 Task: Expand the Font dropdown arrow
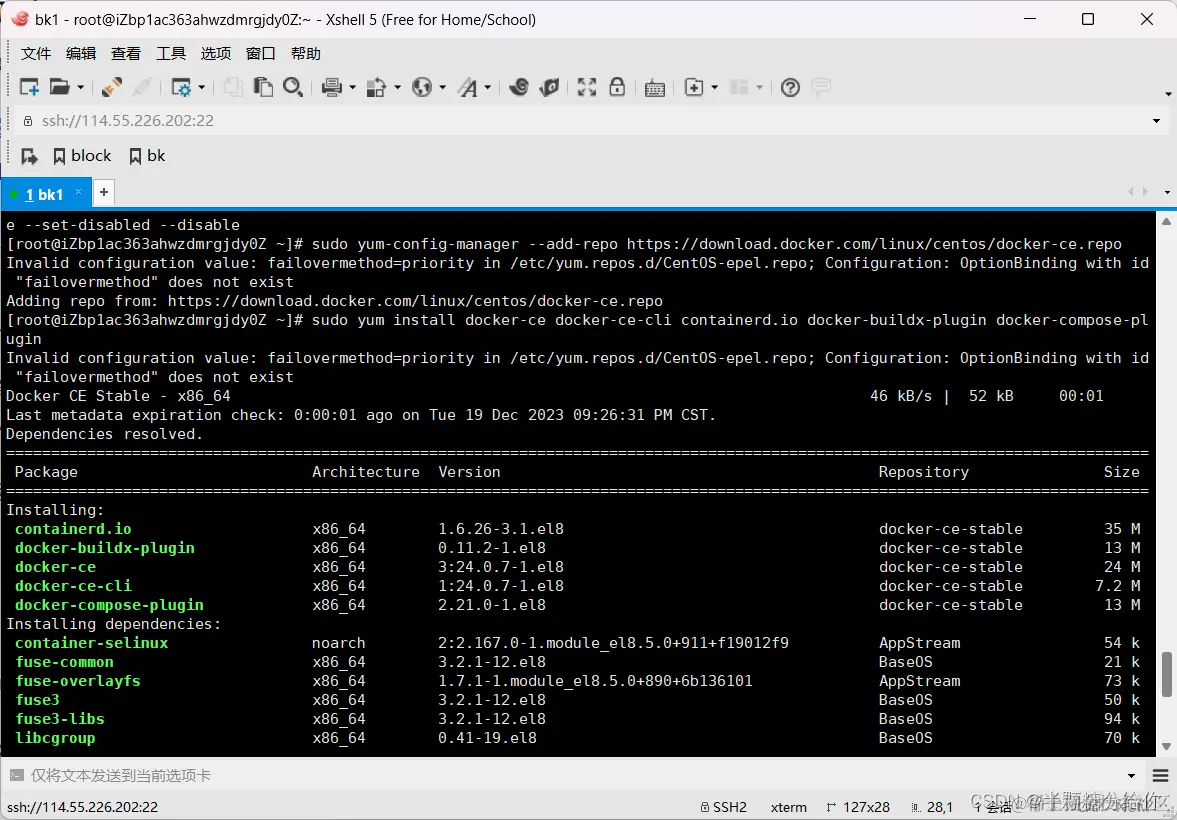(488, 88)
